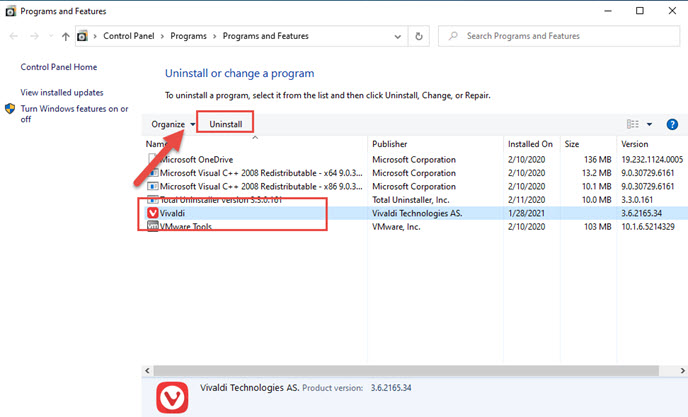The image size is (688, 417).
Task: Click the large Vivaldi logo in details pane
Action: coord(172,397)
